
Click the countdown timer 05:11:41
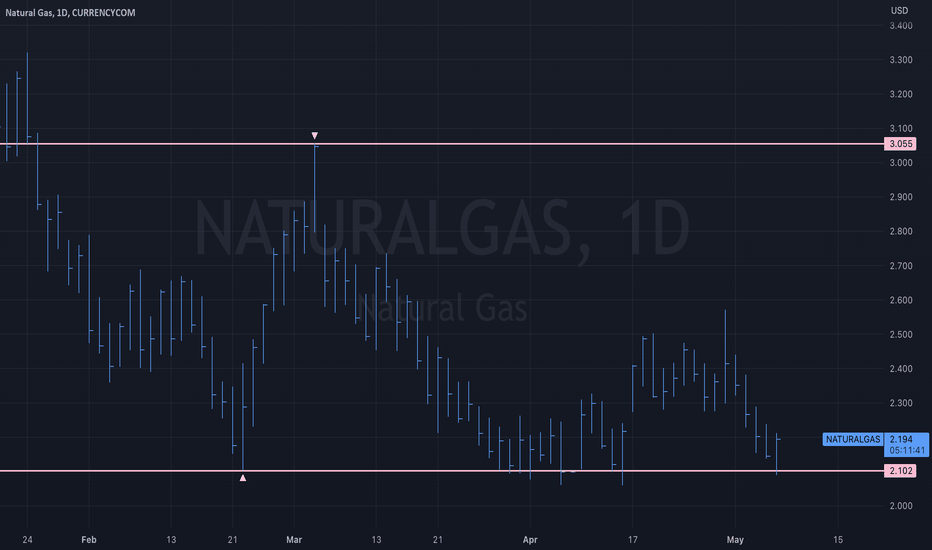[x=908, y=450]
